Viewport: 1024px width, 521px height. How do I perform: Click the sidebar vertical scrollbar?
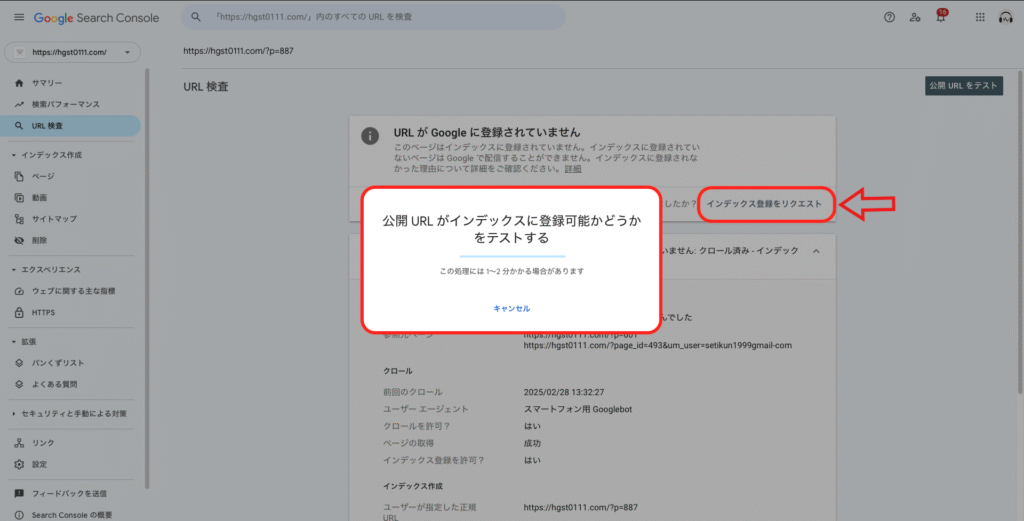[x=146, y=277]
